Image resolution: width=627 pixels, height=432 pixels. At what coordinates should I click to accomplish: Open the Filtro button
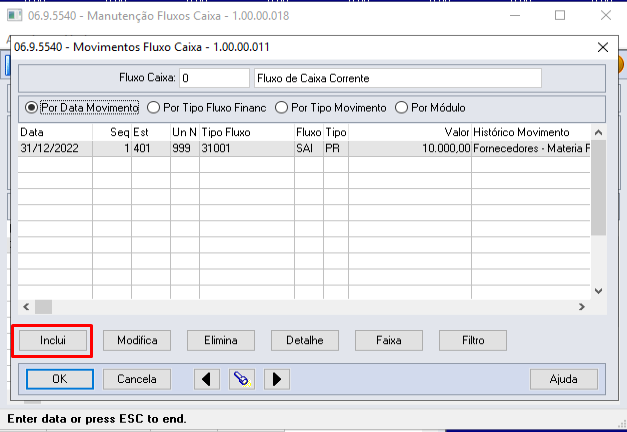[x=473, y=340]
